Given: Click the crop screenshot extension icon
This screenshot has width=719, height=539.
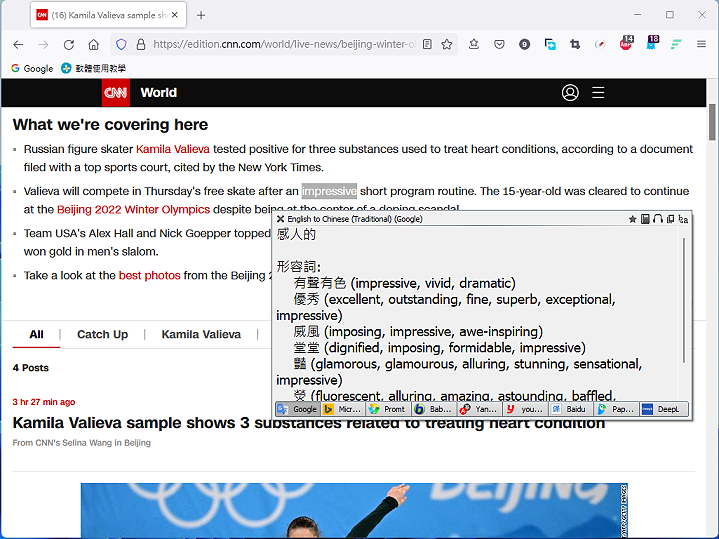Looking at the screenshot, I should pyautogui.click(x=575, y=44).
